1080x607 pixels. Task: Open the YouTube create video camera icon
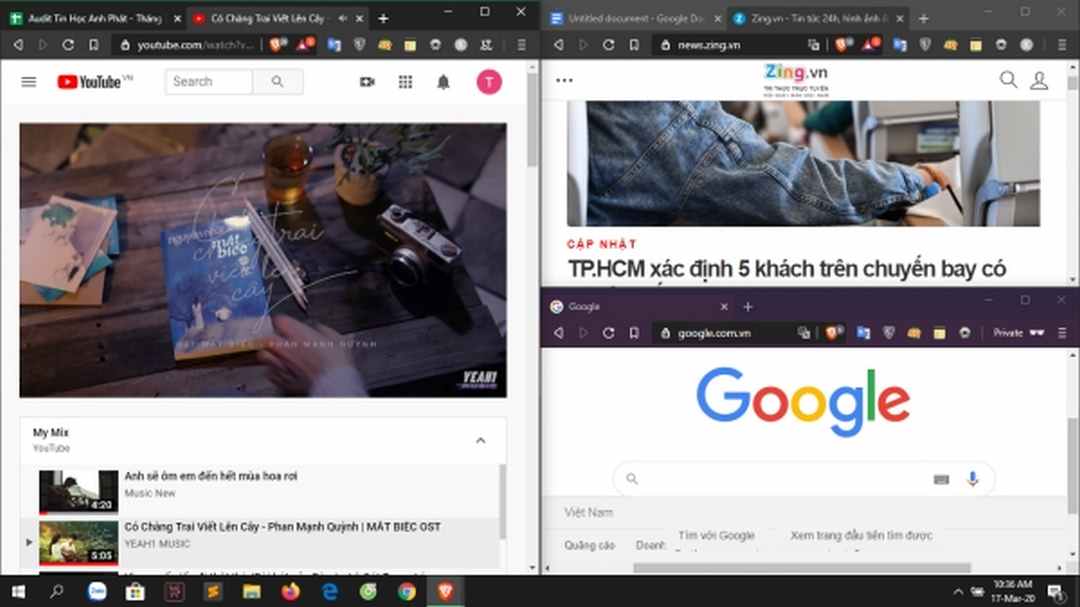pyautogui.click(x=367, y=82)
